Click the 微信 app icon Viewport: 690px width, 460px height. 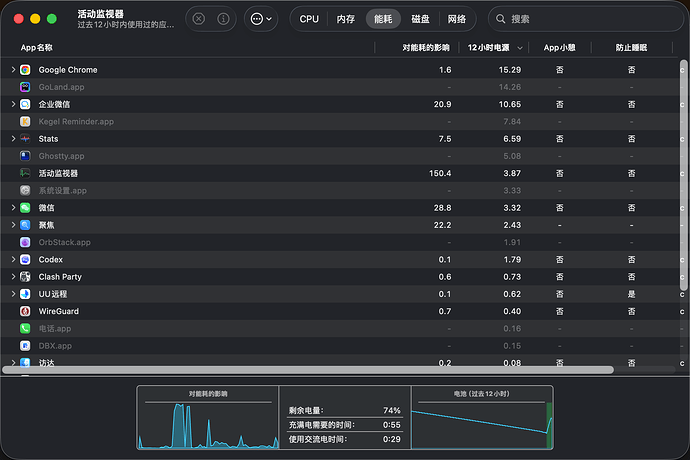[25, 208]
